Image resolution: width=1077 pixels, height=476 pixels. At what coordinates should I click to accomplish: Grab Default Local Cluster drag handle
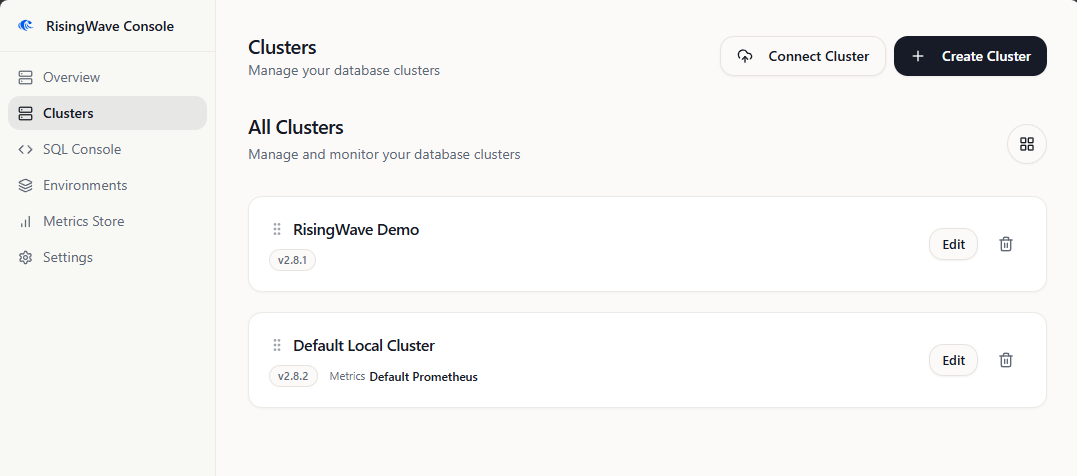[277, 345]
